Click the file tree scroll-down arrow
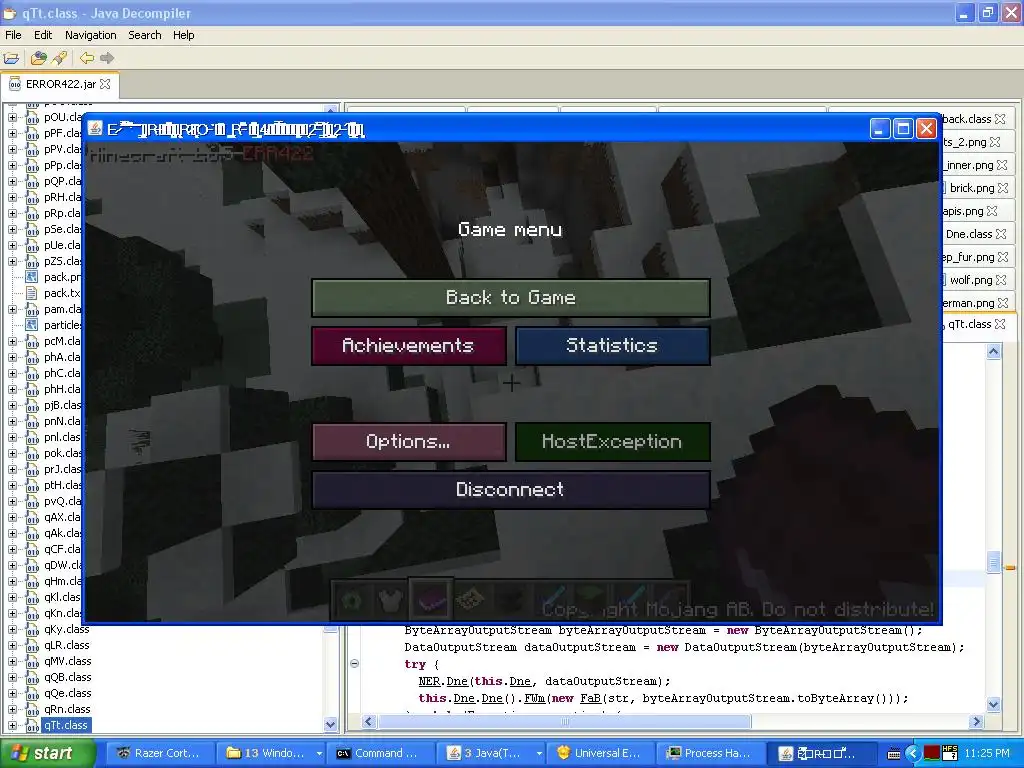 [330, 724]
